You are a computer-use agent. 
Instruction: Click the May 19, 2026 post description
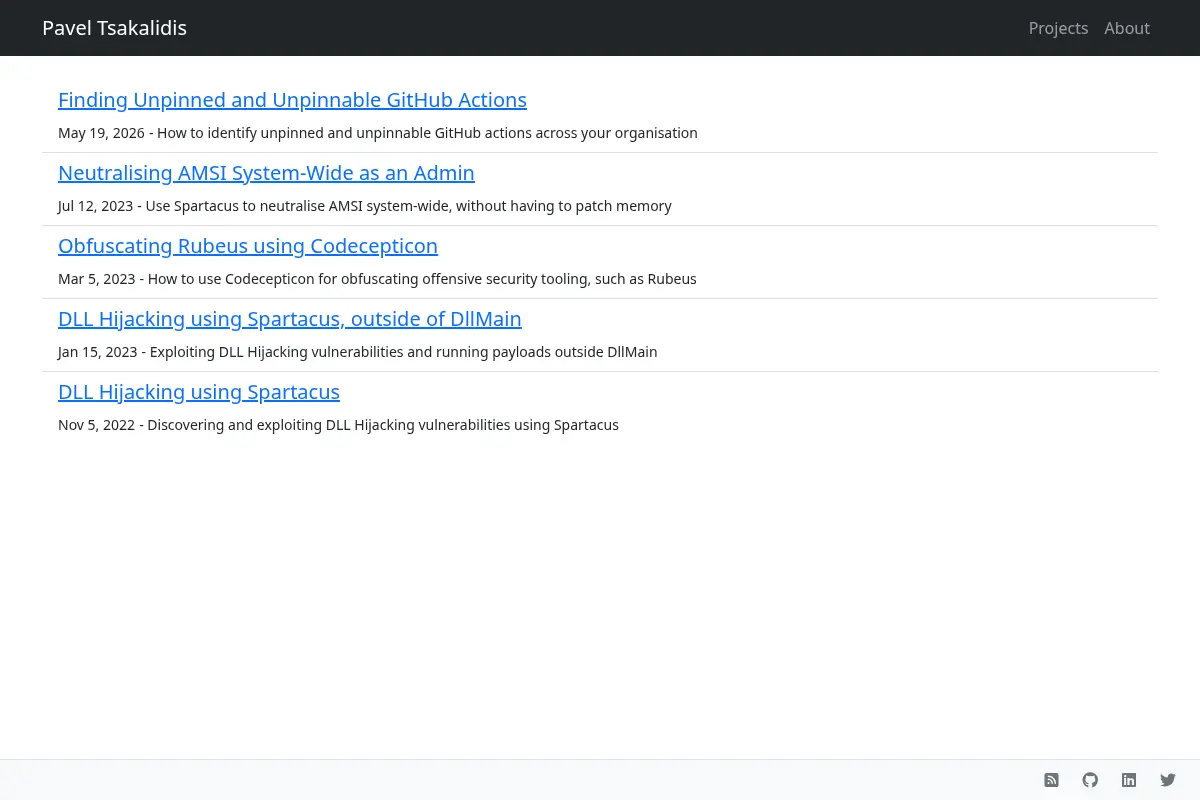[x=378, y=133]
